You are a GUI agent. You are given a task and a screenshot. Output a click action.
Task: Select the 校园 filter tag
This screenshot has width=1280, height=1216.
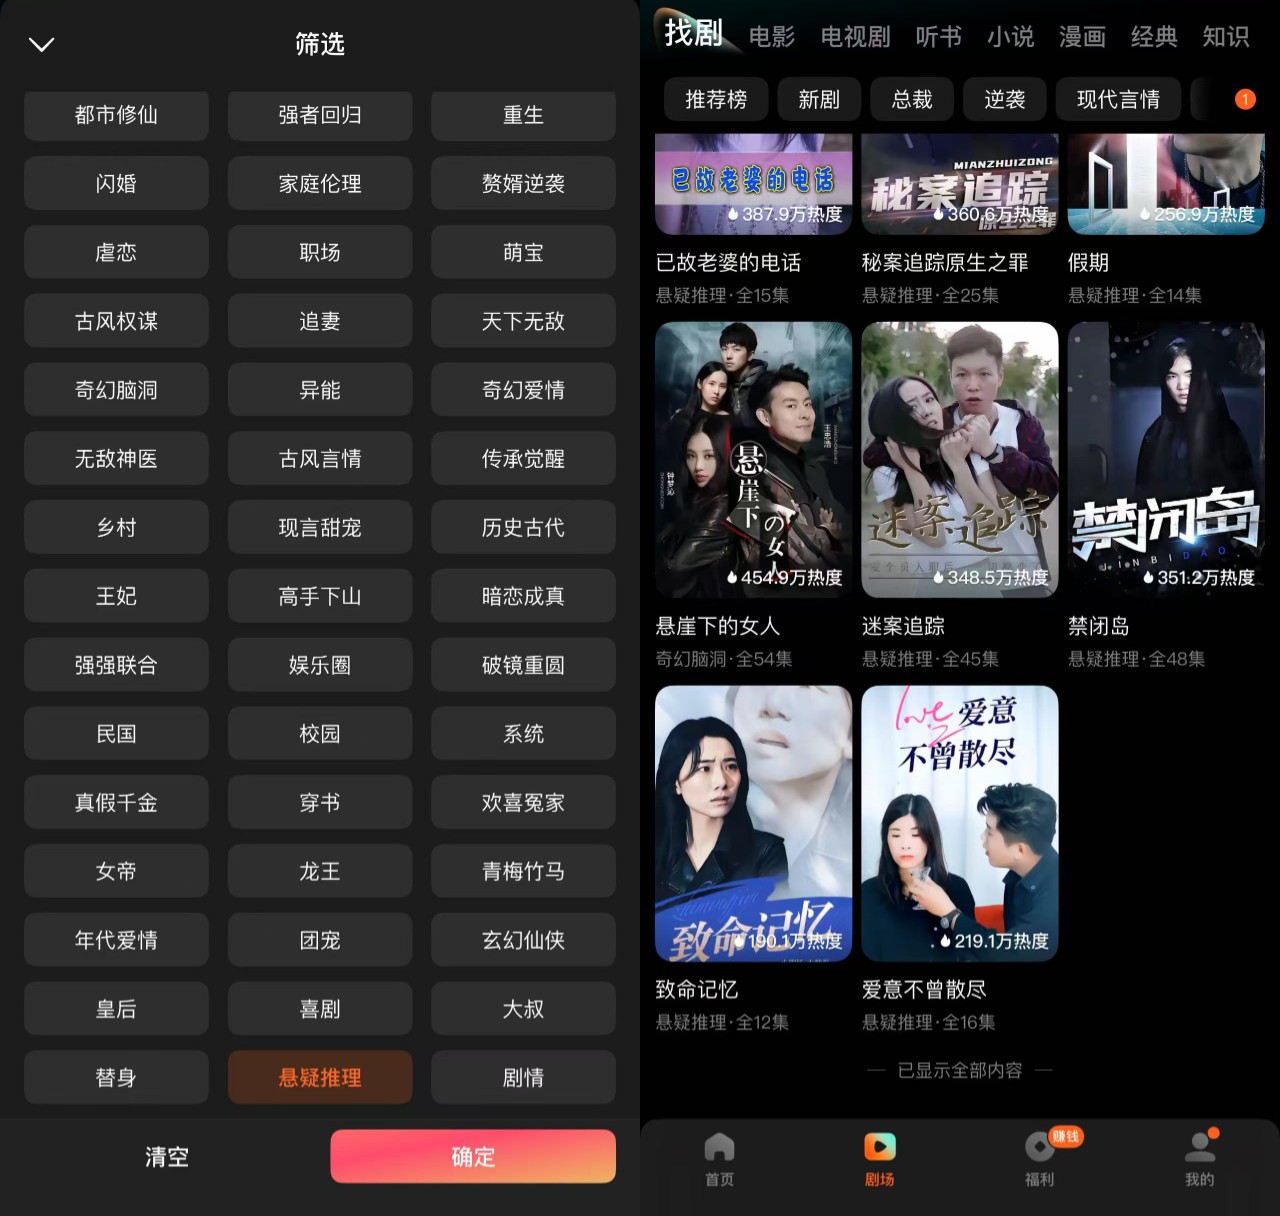point(320,734)
